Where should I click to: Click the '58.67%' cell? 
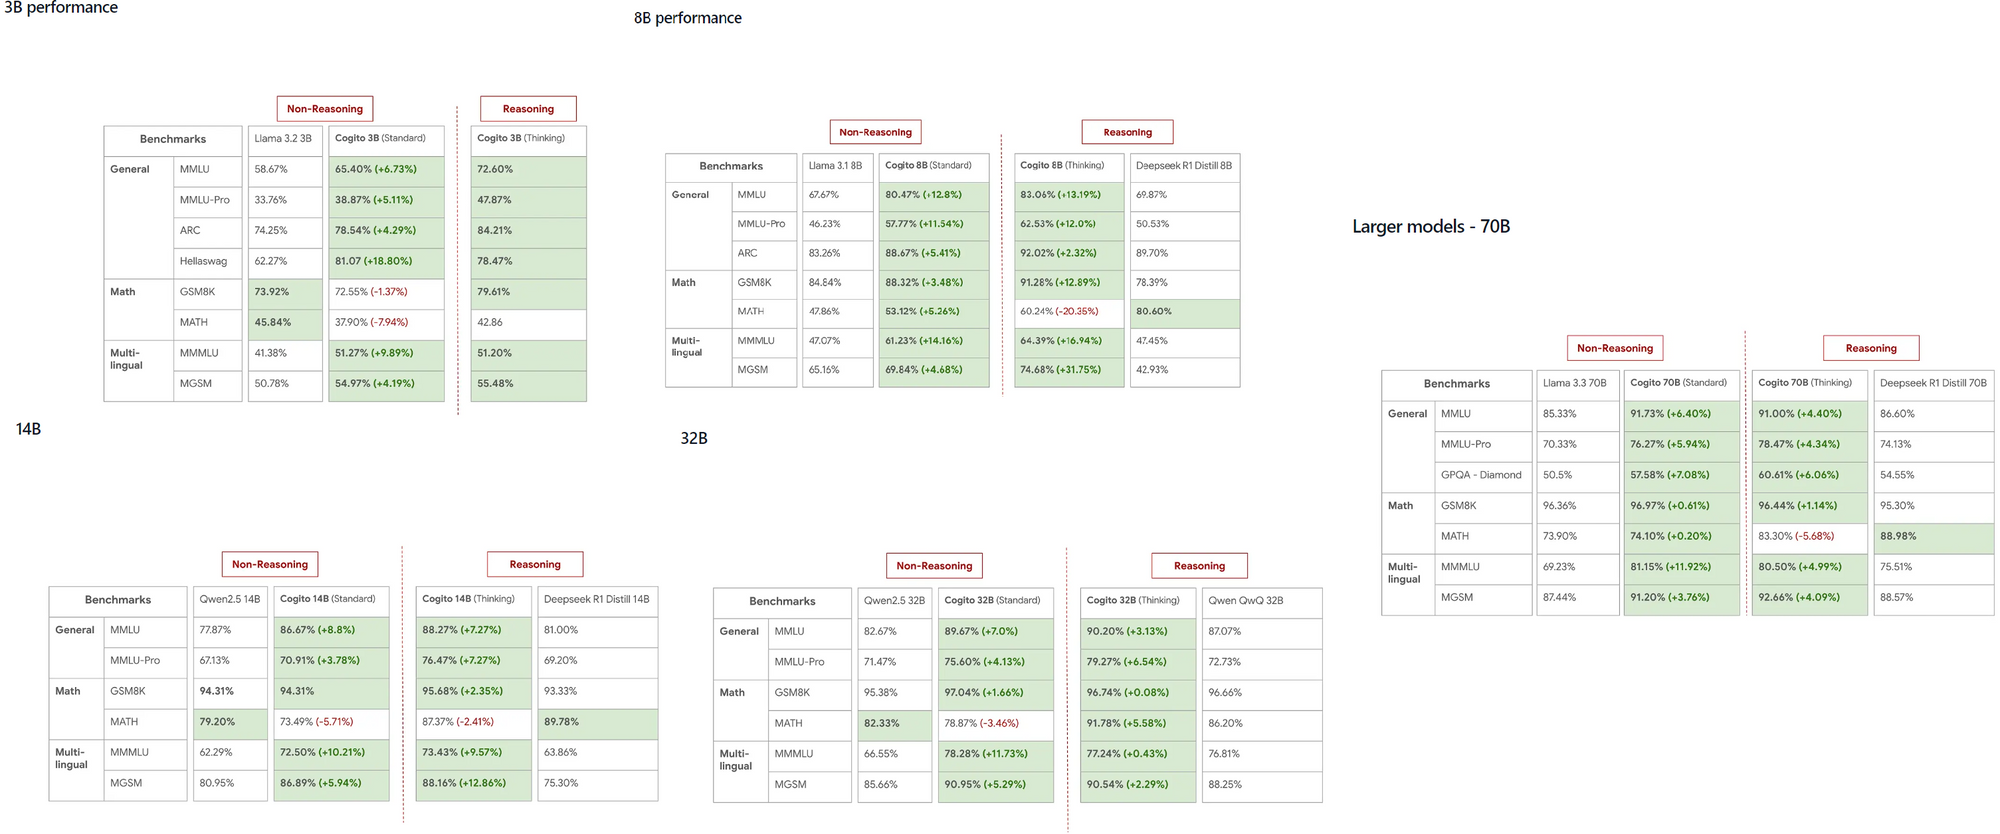(x=284, y=170)
